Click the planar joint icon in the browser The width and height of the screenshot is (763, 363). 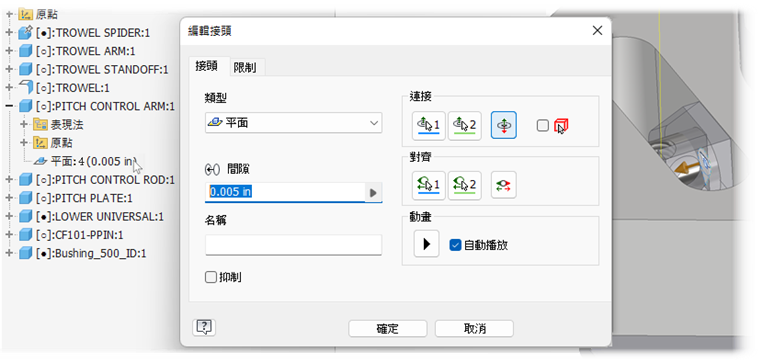pyautogui.click(x=41, y=162)
